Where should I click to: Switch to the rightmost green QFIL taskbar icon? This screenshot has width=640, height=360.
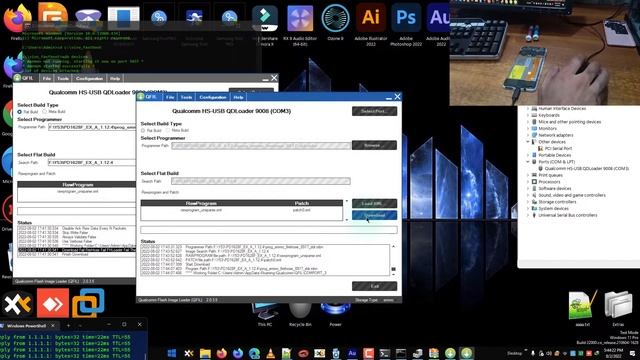466,353
